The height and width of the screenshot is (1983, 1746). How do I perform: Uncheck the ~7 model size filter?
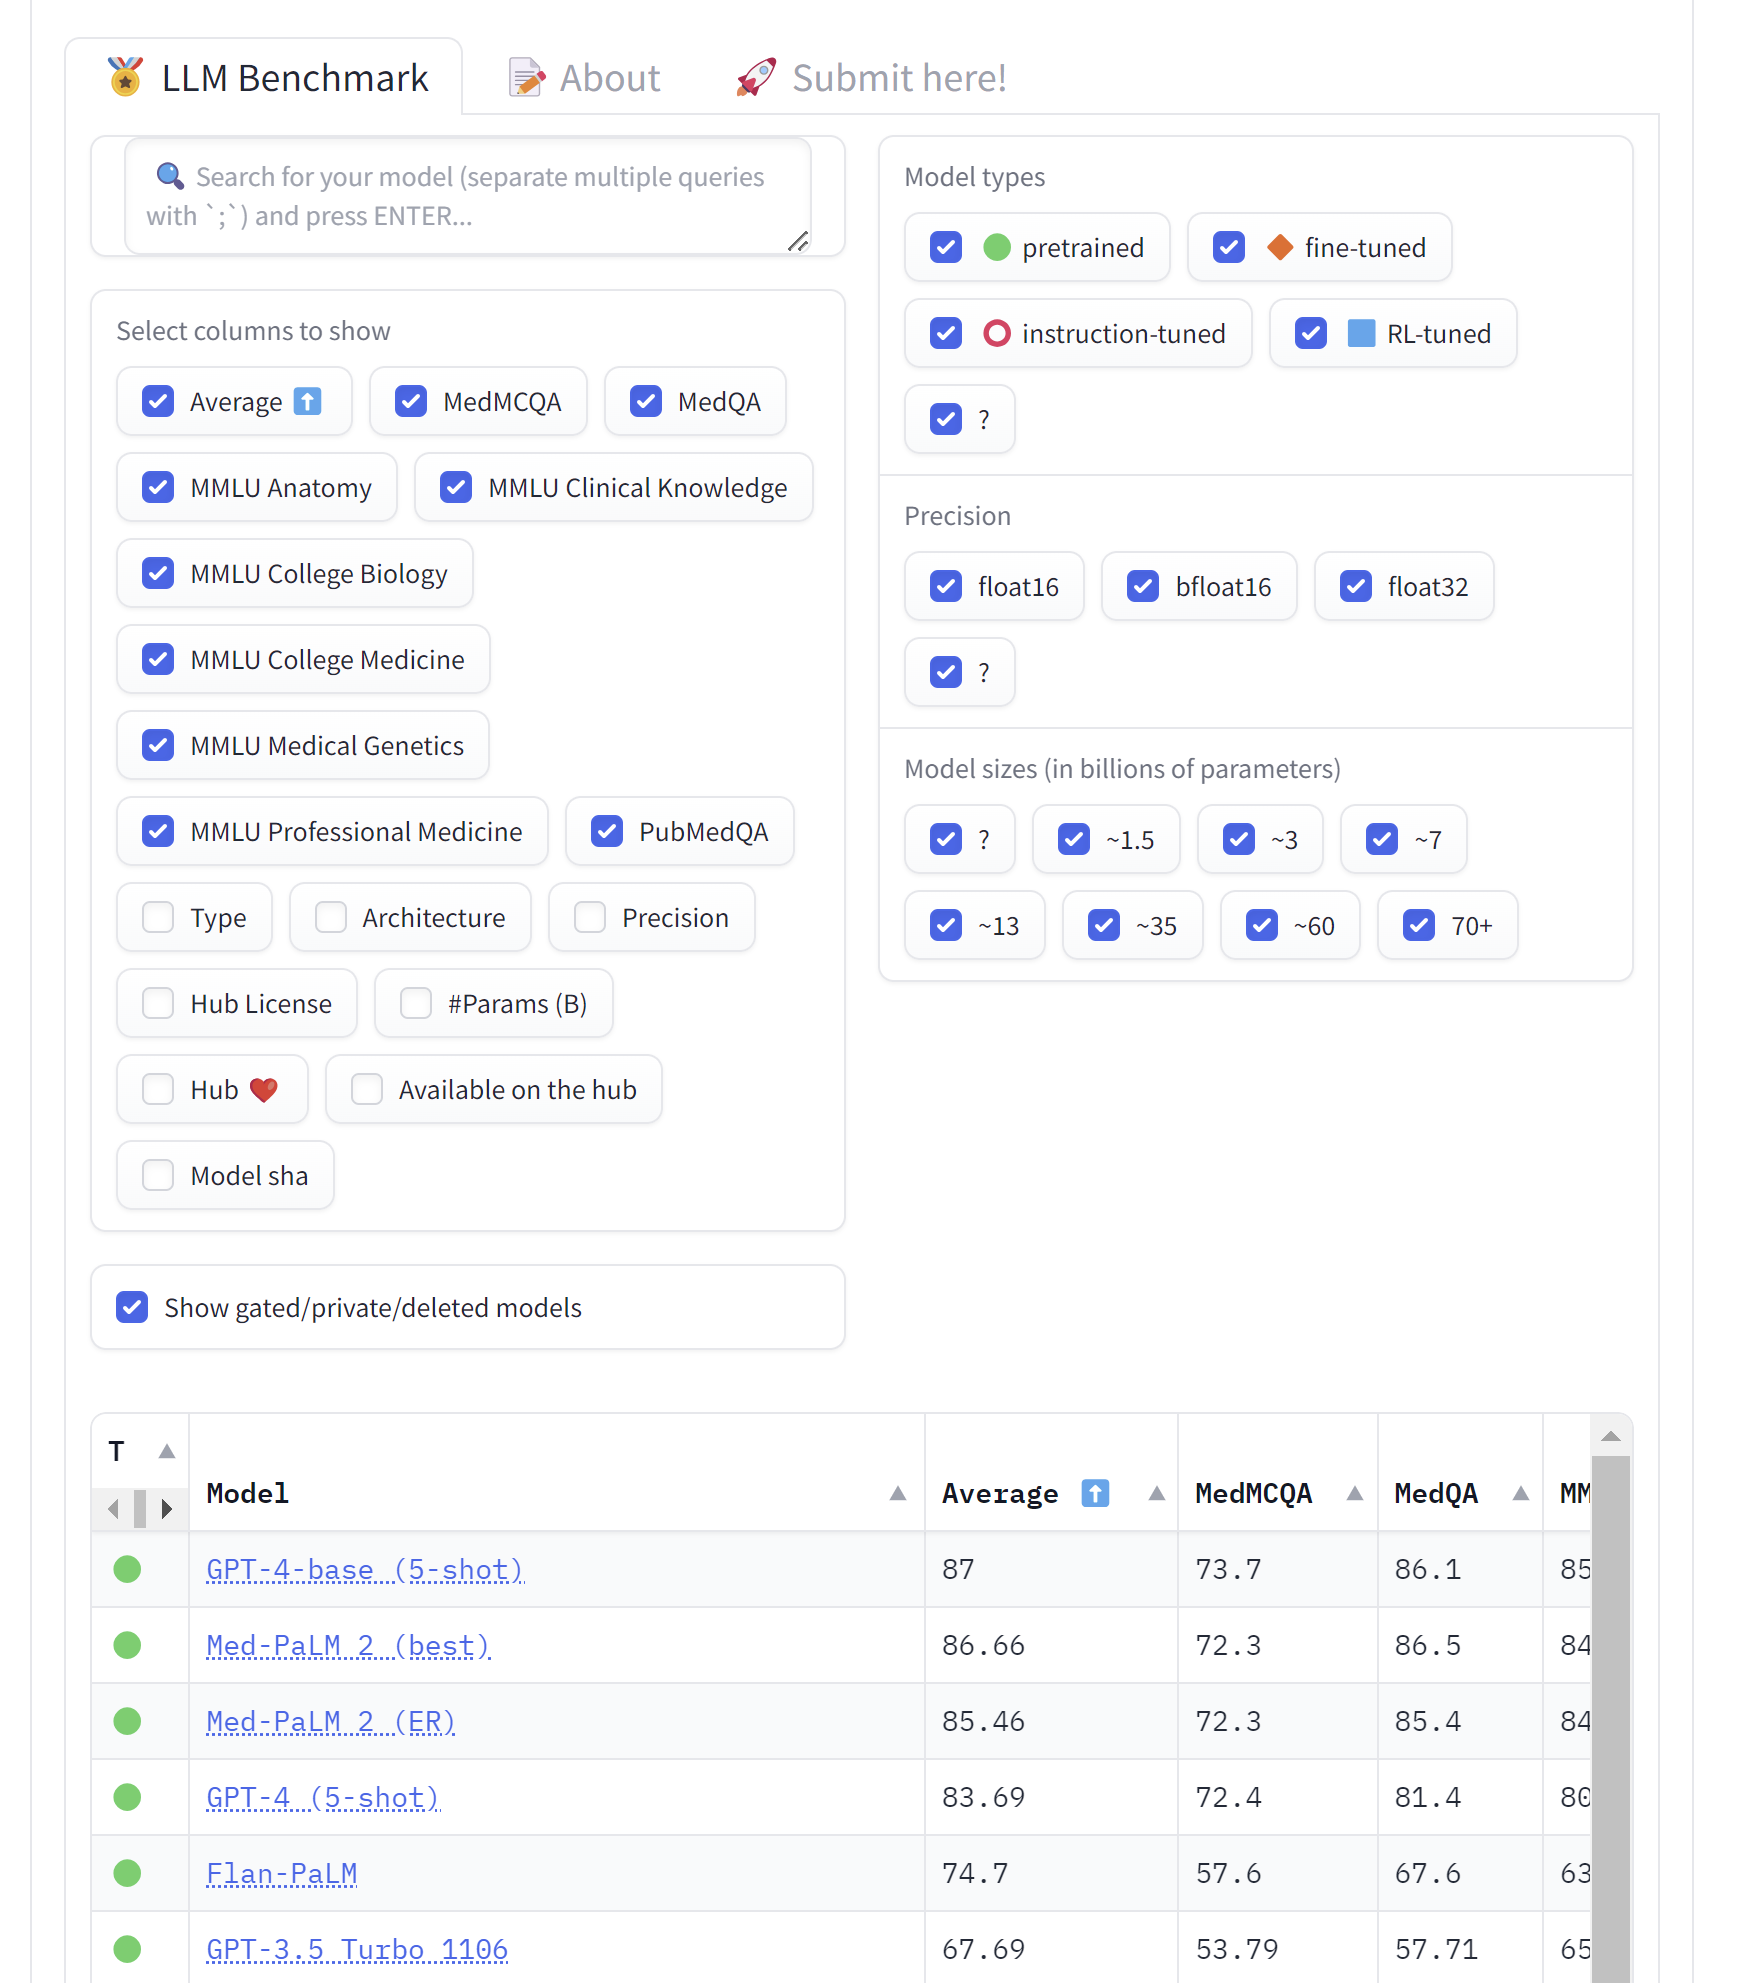tap(1382, 839)
